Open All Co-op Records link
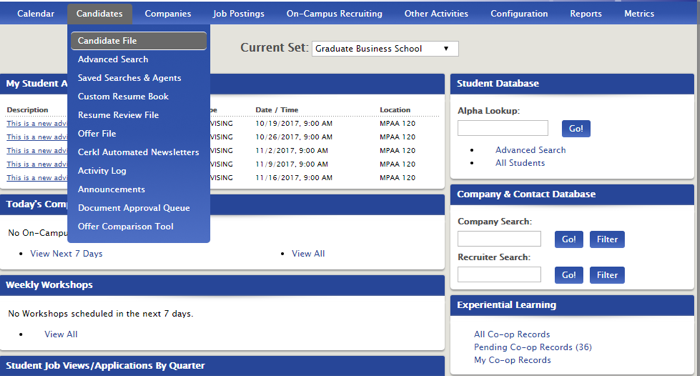This screenshot has width=700, height=376. click(x=512, y=334)
